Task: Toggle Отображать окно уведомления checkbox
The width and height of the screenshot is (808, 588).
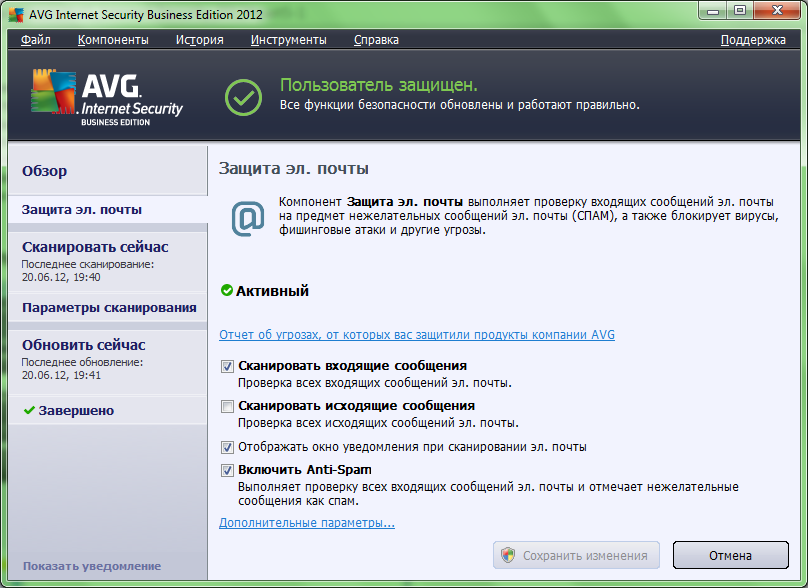Action: [227, 447]
